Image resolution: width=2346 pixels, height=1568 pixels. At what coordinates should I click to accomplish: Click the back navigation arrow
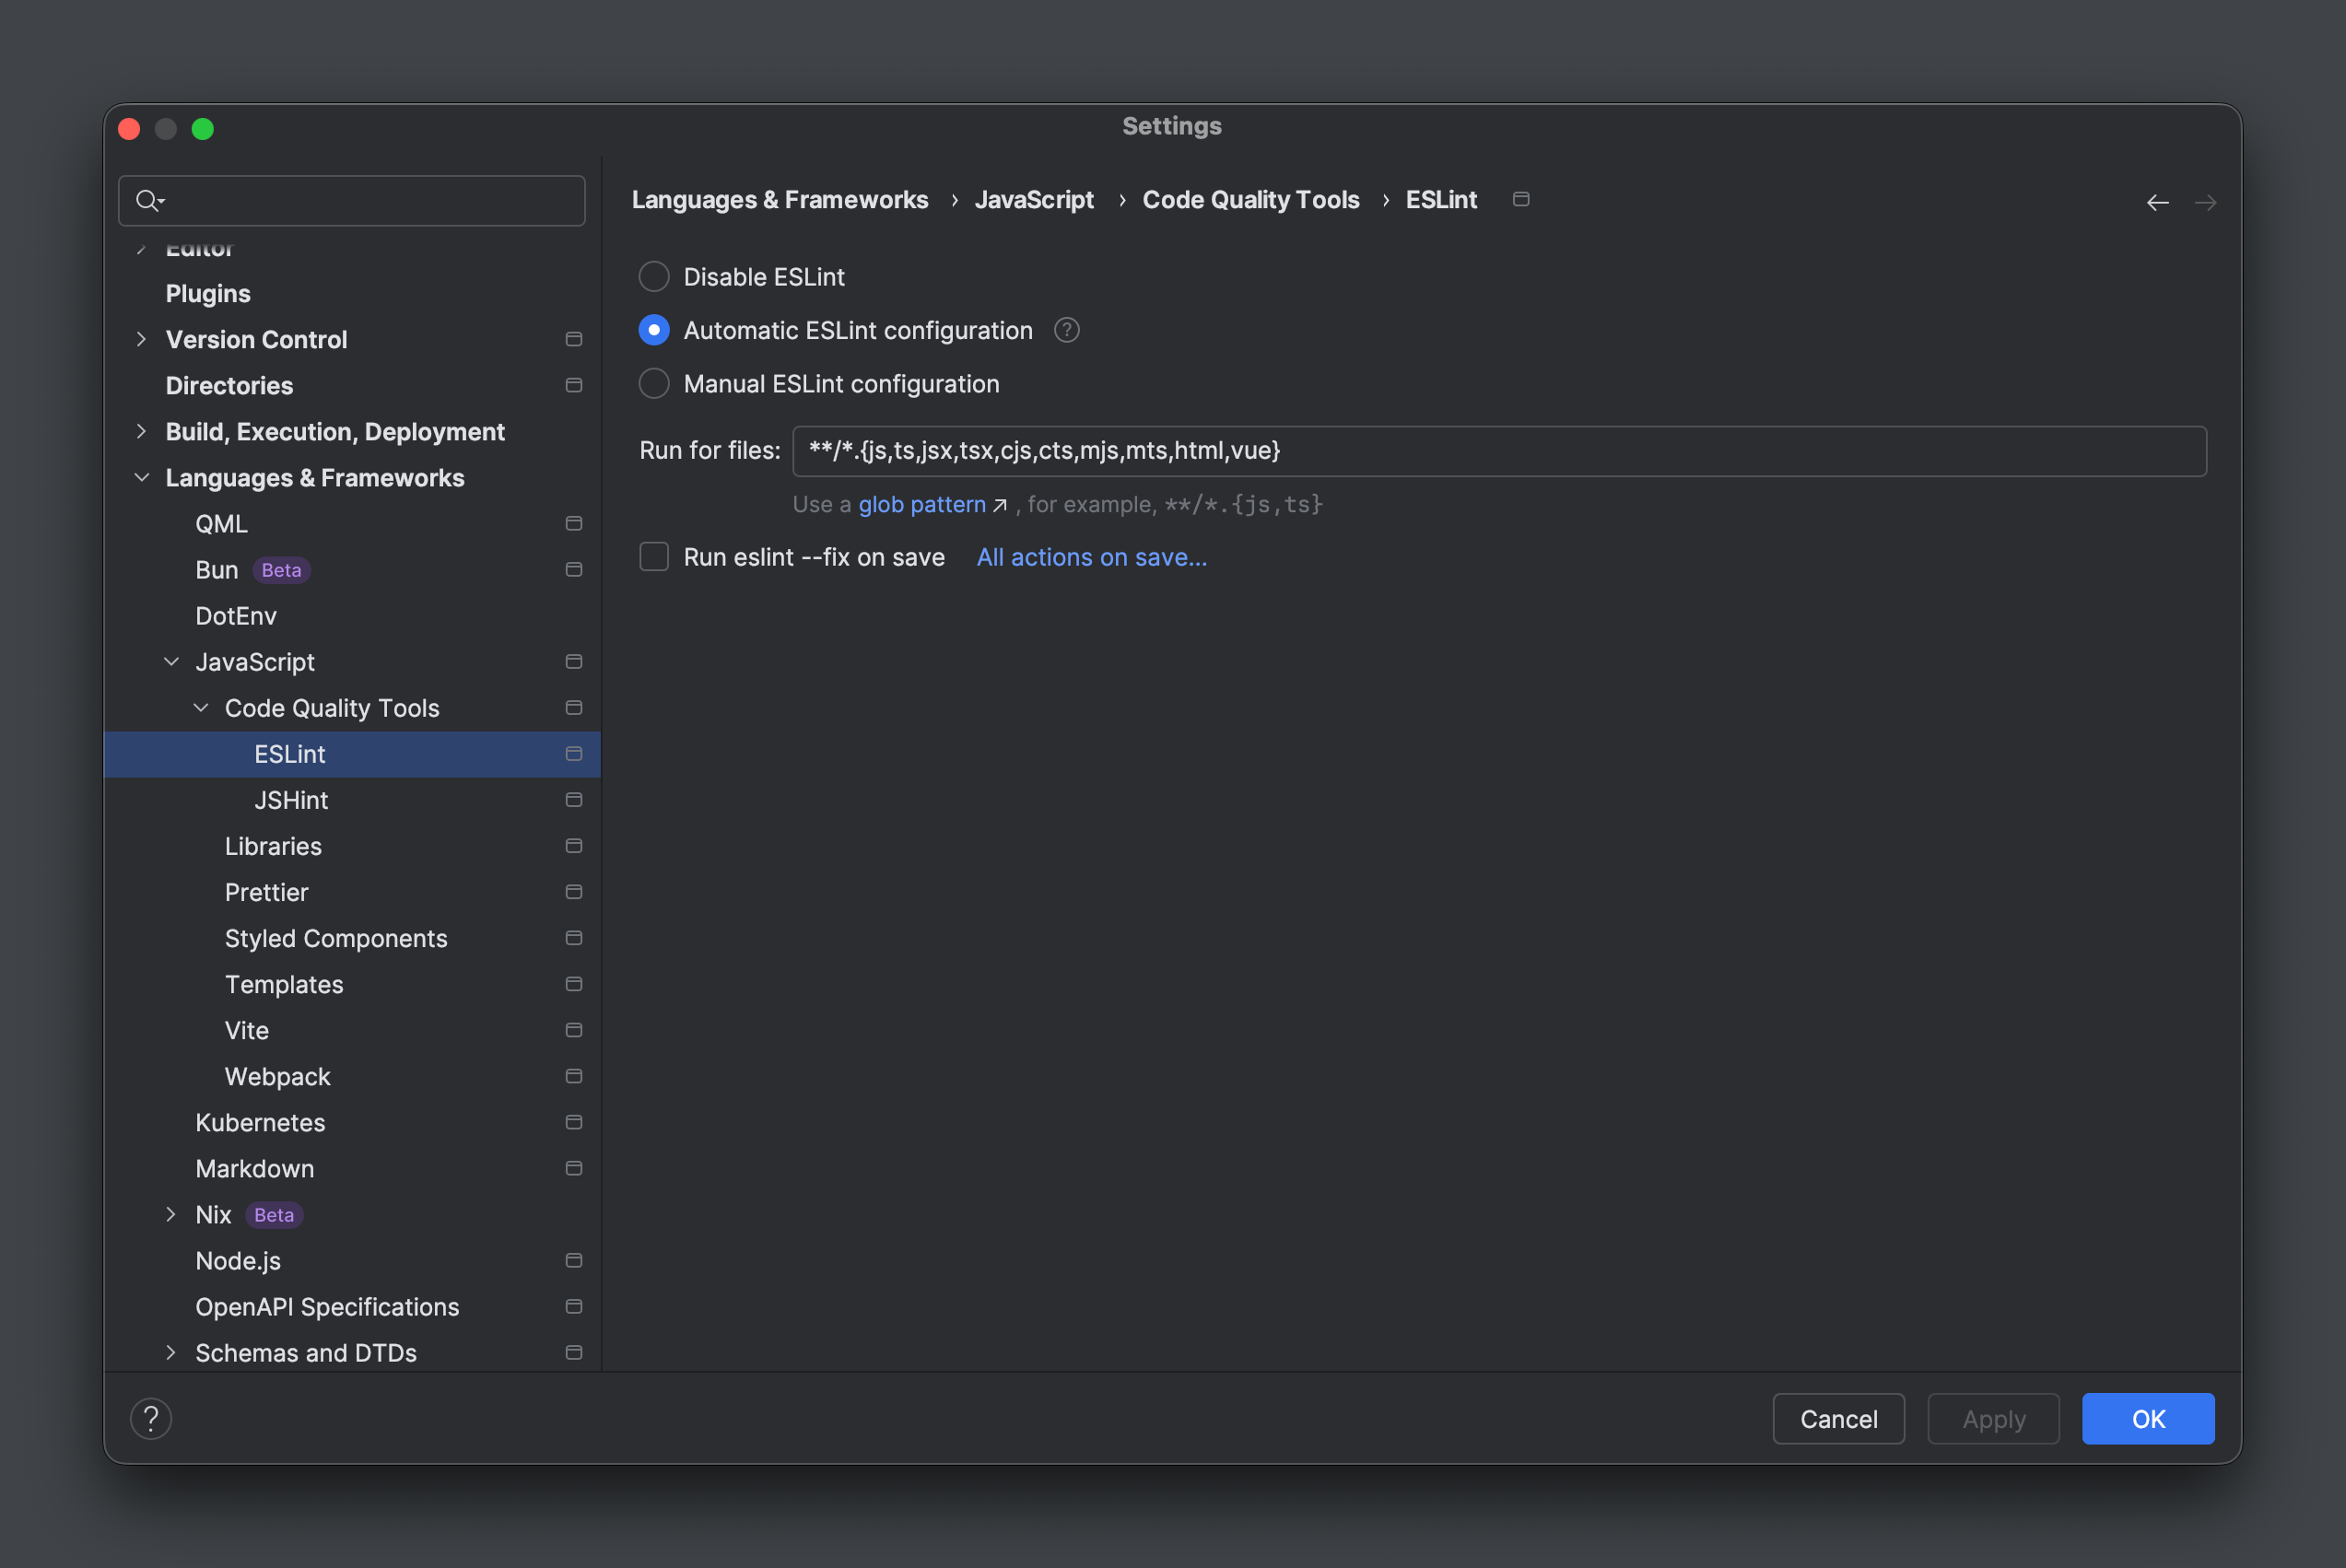(2157, 202)
